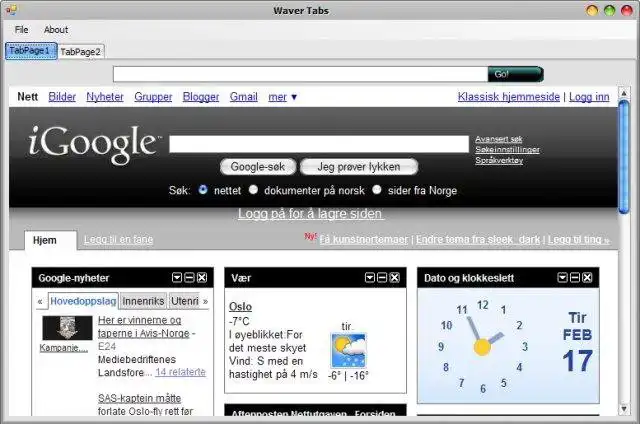
Task: Open the File menu
Action: pyautogui.click(x=21, y=30)
